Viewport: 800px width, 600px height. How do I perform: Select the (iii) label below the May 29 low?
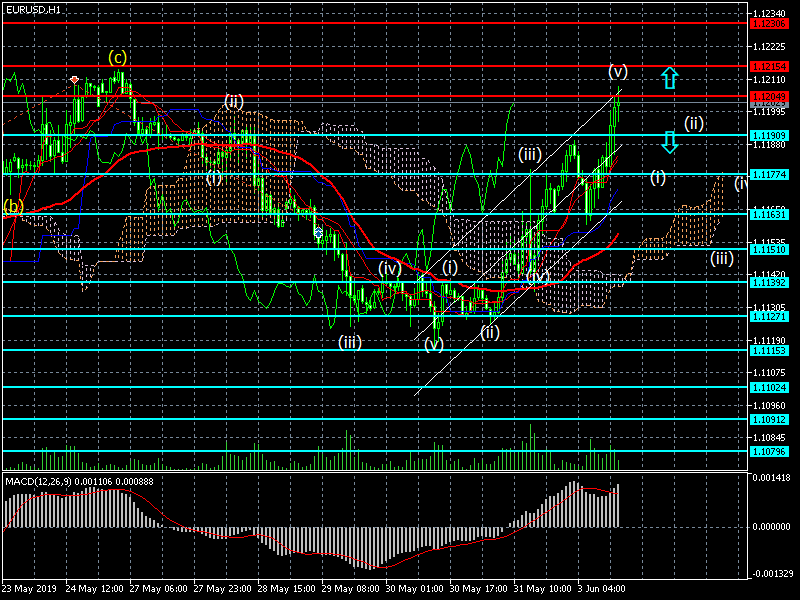click(x=349, y=342)
